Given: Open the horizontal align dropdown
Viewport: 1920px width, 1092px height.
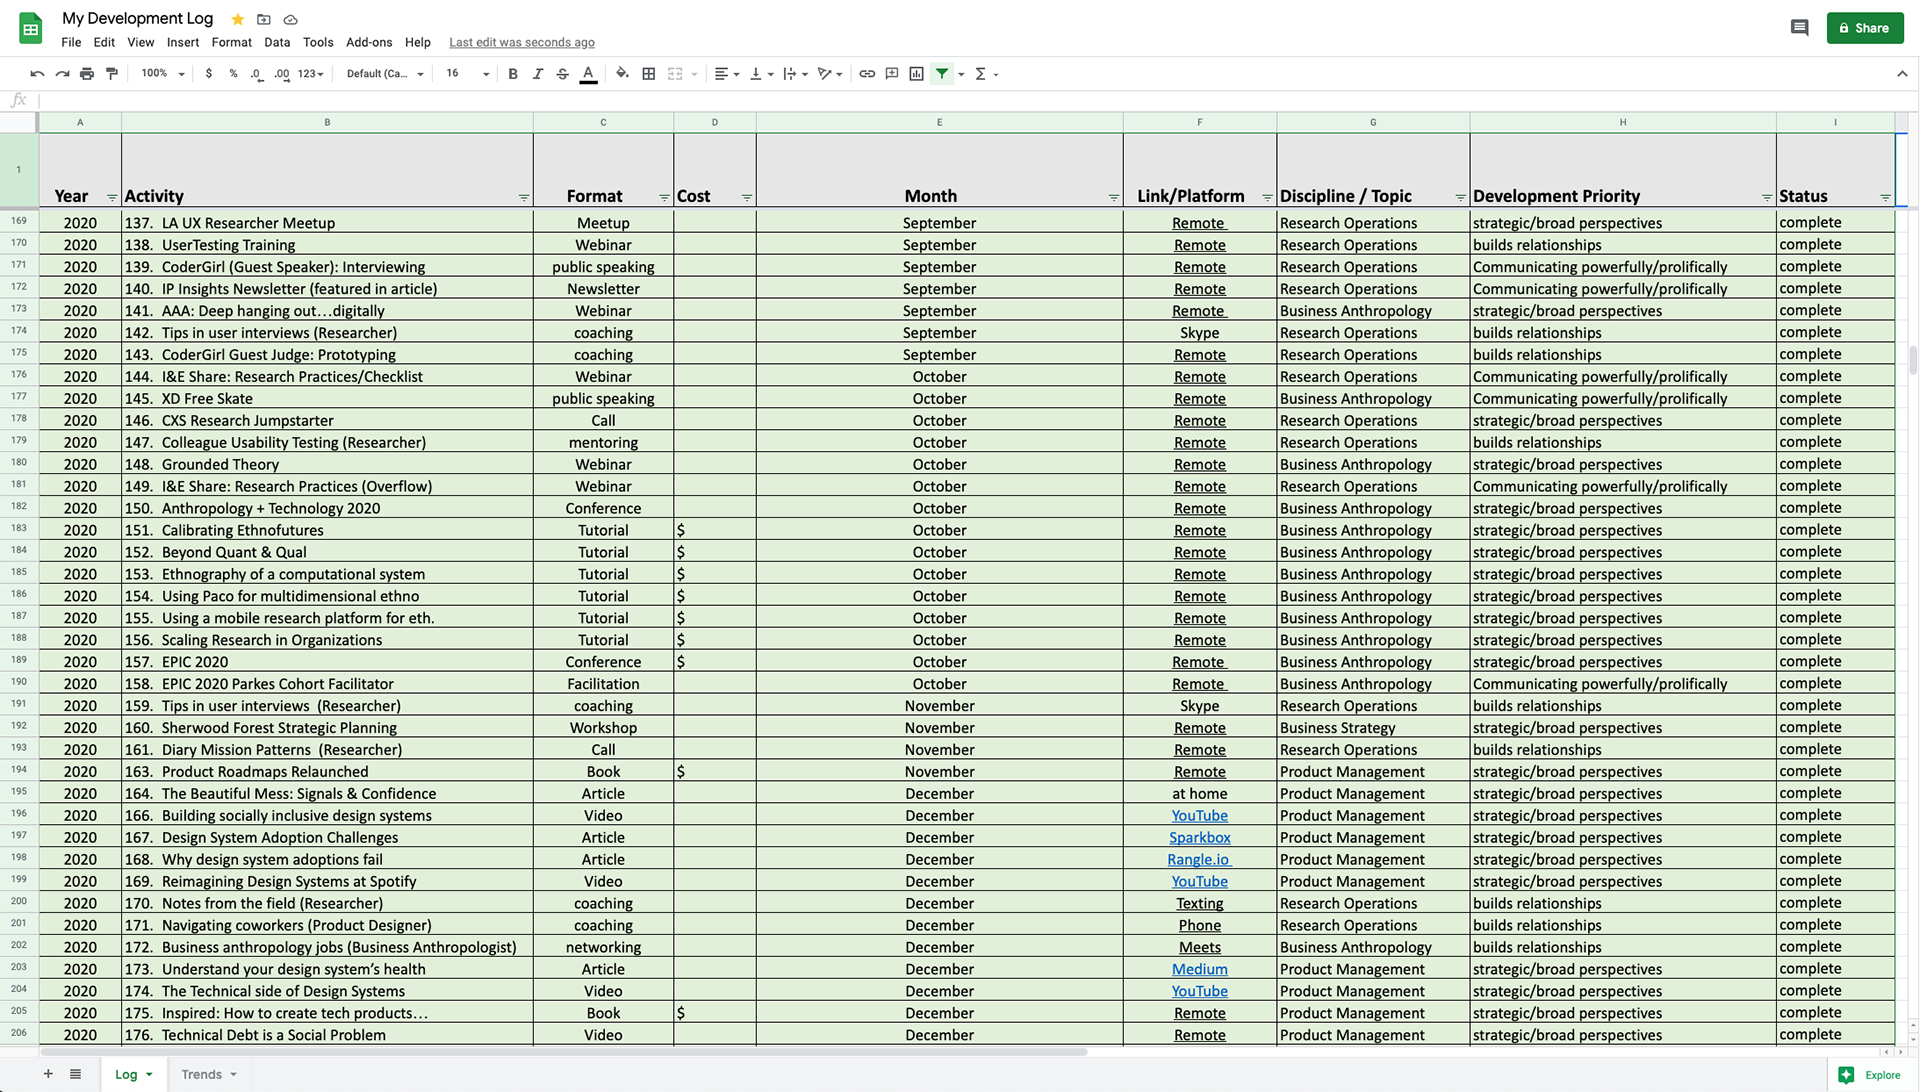Looking at the screenshot, I should 727,74.
